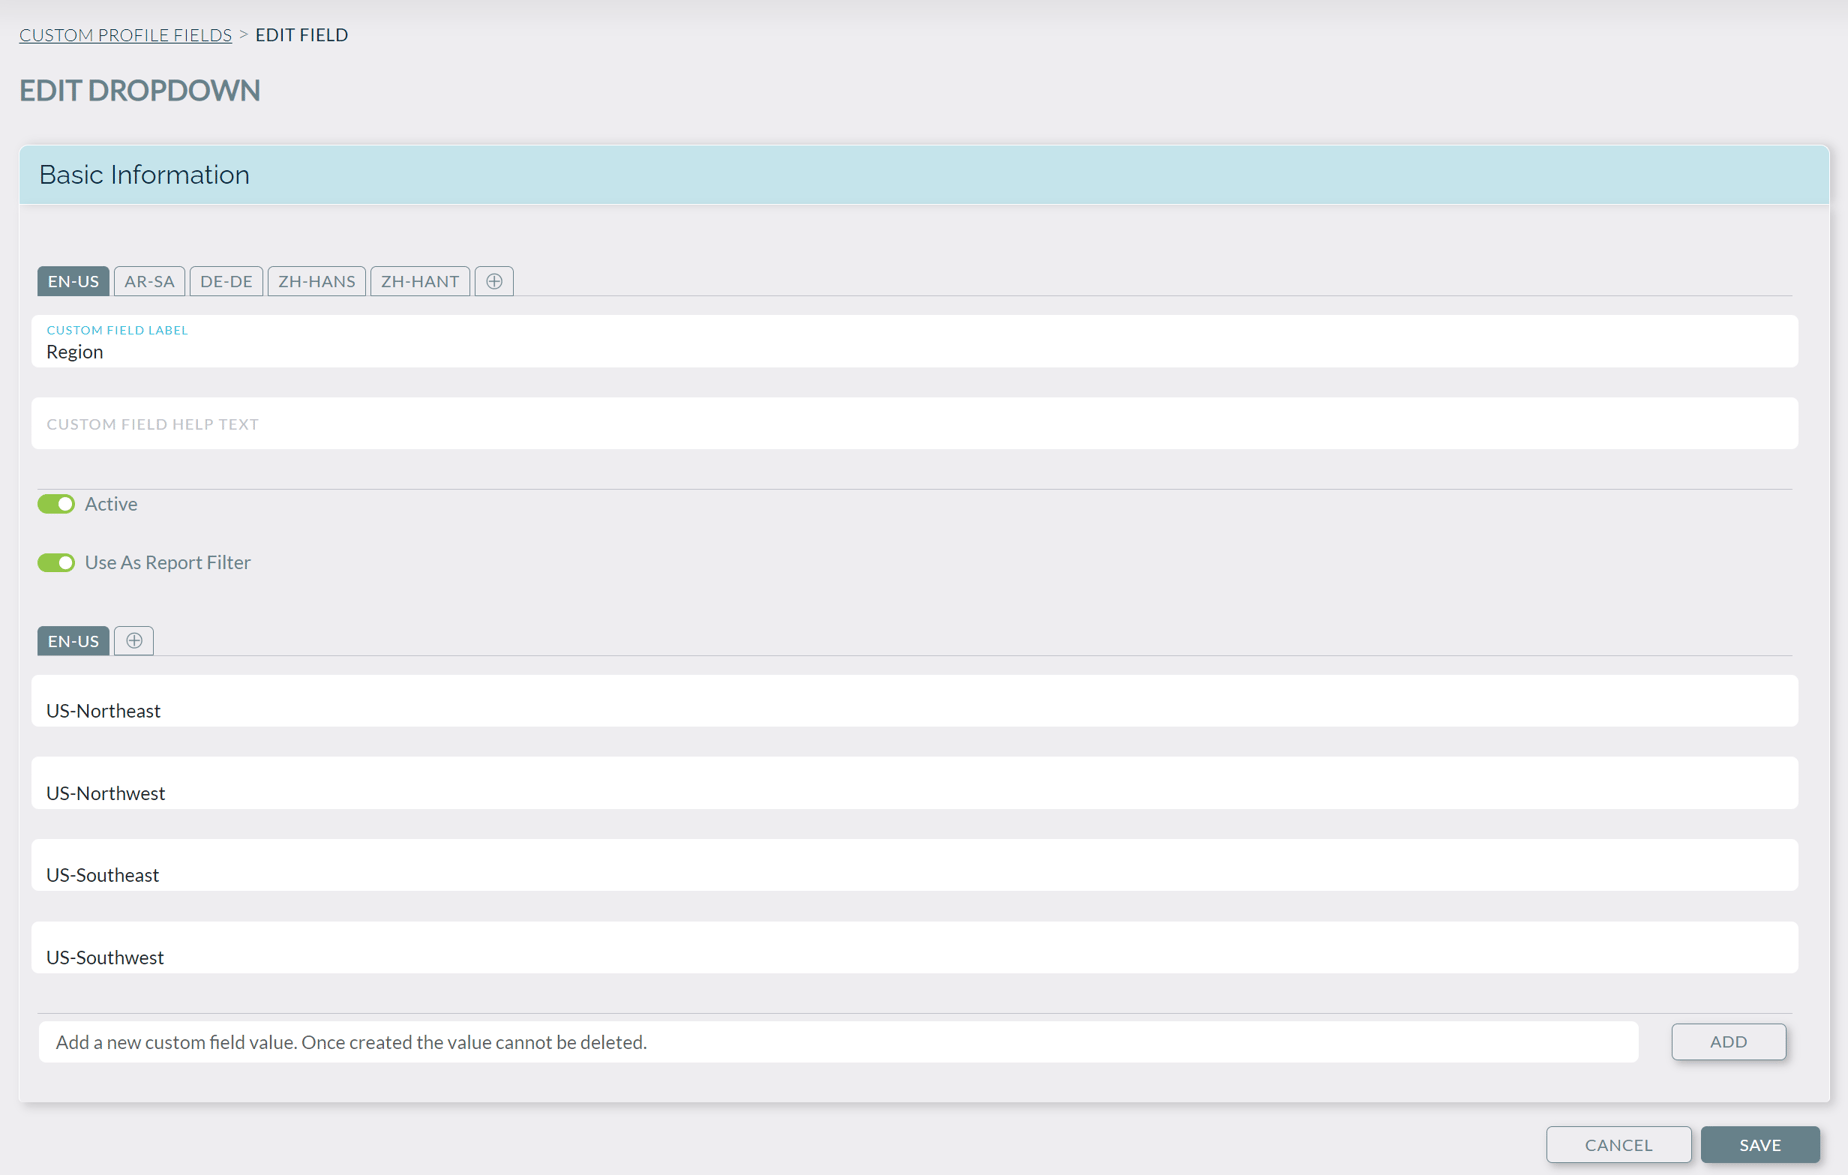Click the CANCEL button

1618,1144
